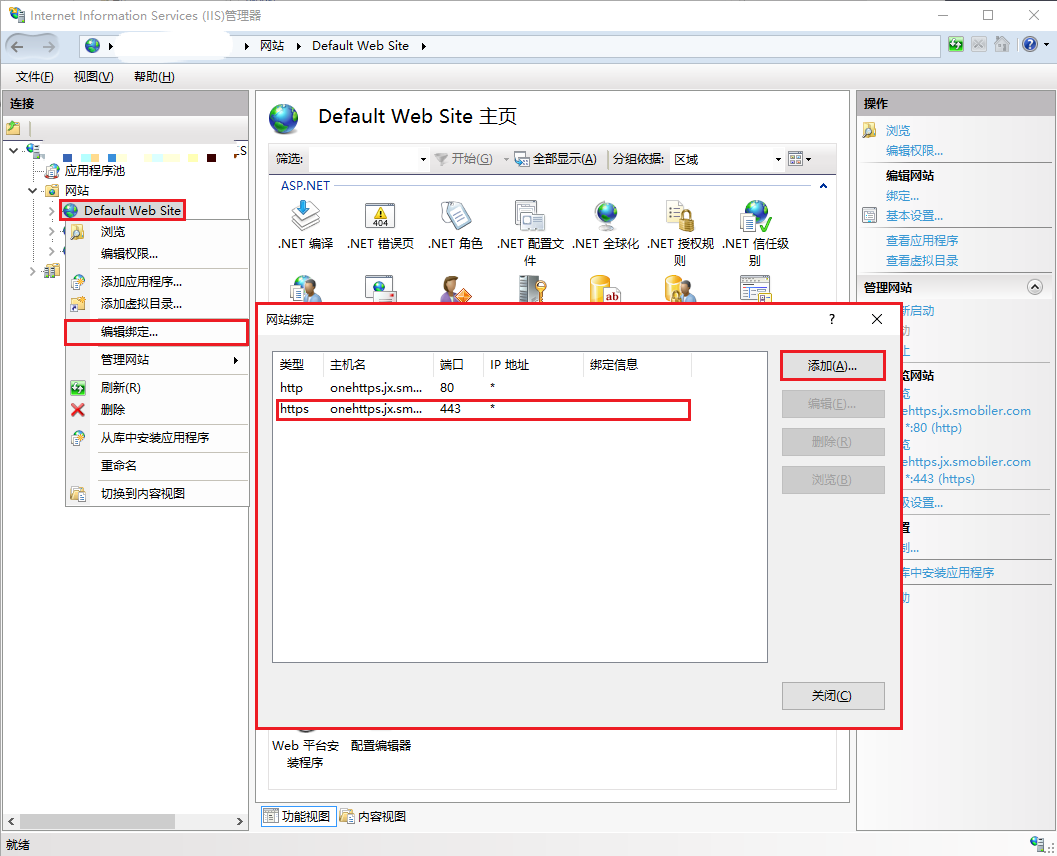Choose 重命名 from context menu
This screenshot has height=856, width=1057.
point(156,465)
